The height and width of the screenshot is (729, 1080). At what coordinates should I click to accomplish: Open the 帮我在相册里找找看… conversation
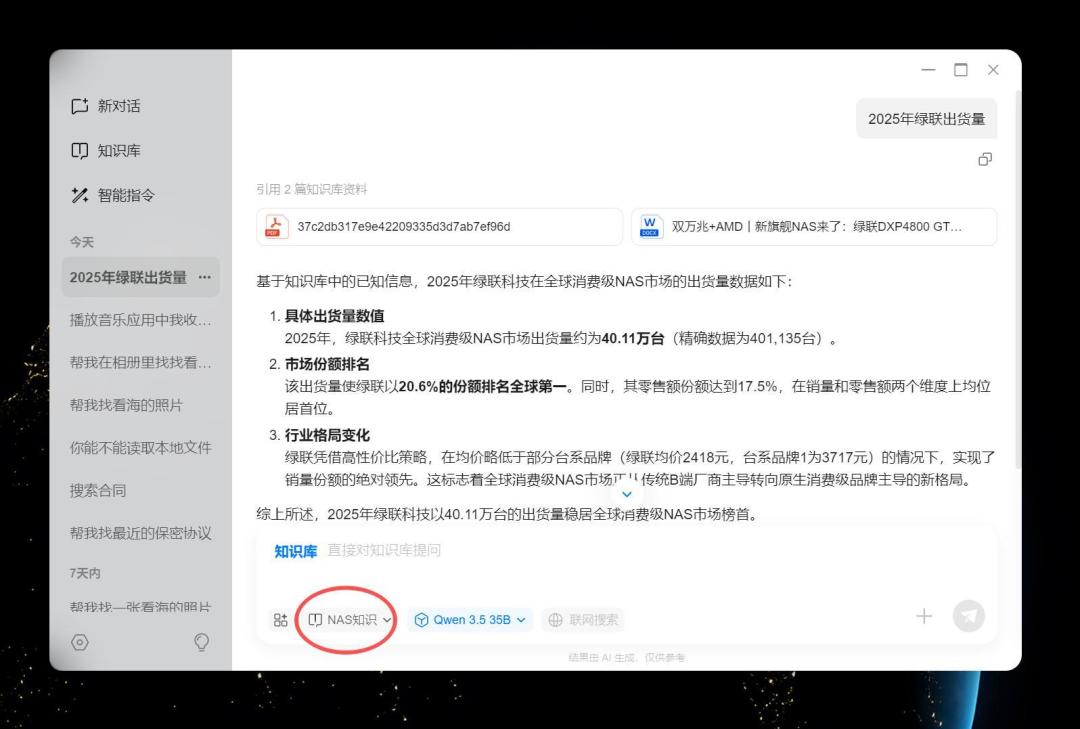tap(141, 362)
